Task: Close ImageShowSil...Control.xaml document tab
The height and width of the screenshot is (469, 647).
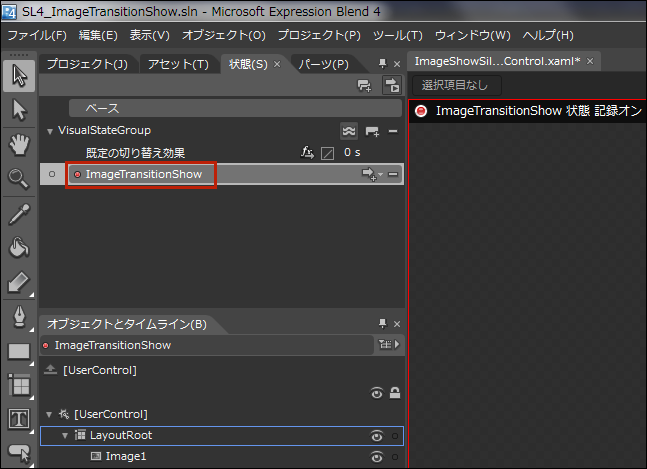Action: point(590,61)
